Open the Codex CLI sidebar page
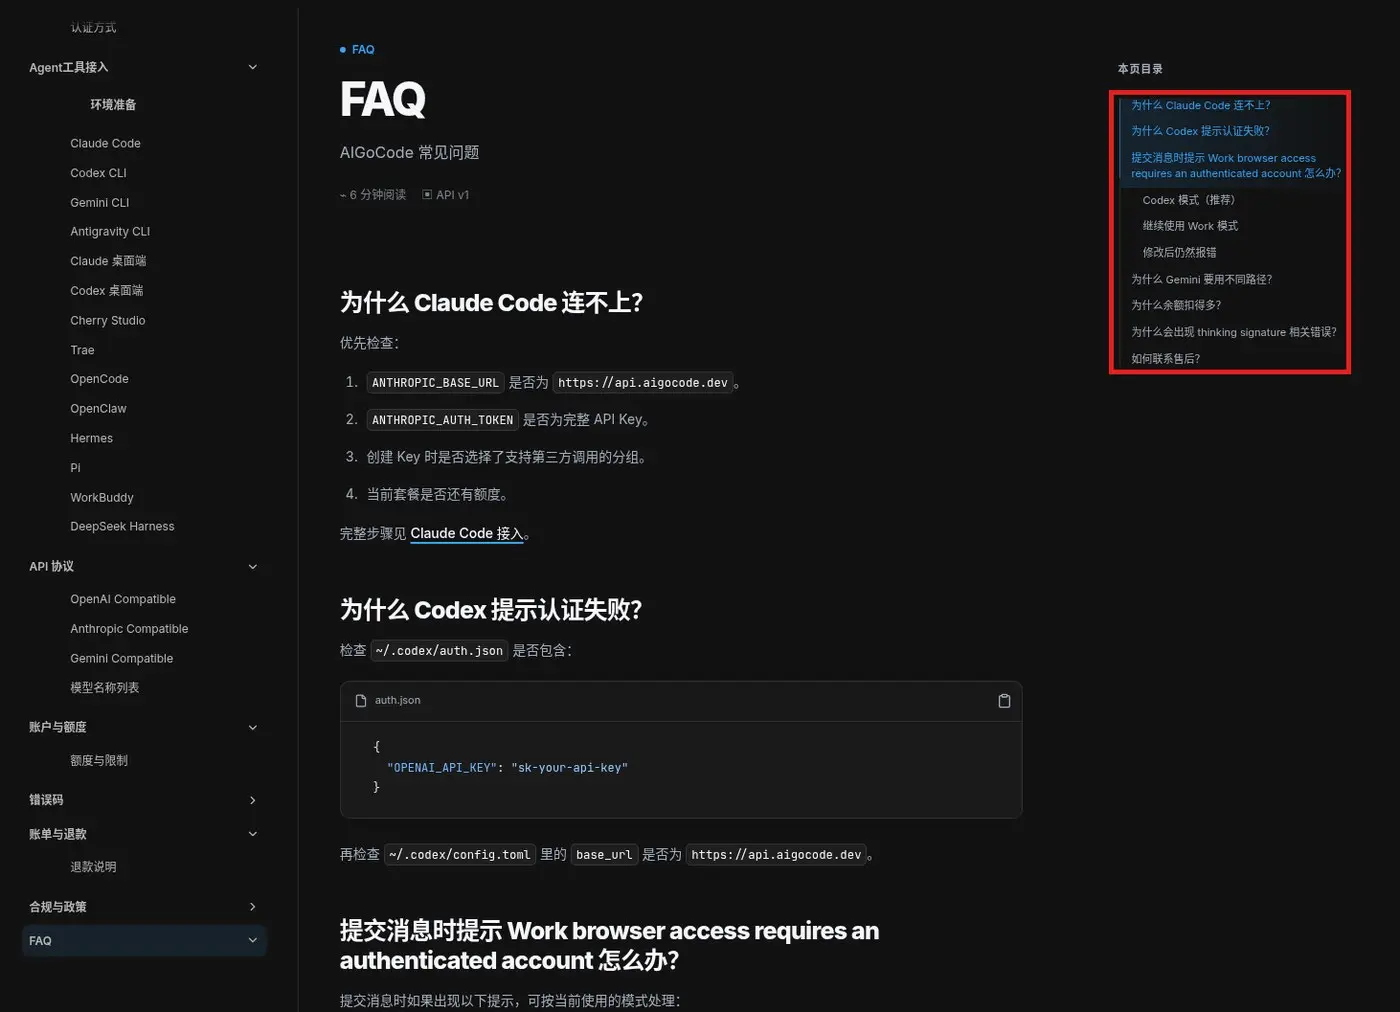Viewport: 1400px width, 1012px height. tap(98, 173)
